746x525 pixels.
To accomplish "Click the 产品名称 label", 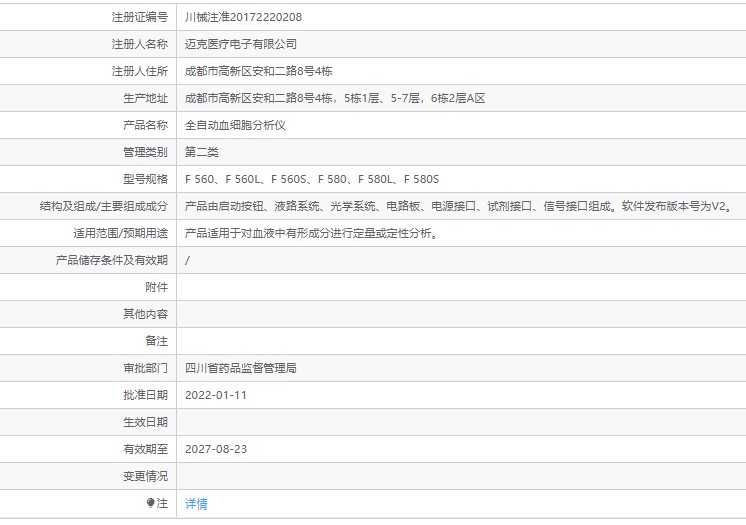I will (x=146, y=125).
